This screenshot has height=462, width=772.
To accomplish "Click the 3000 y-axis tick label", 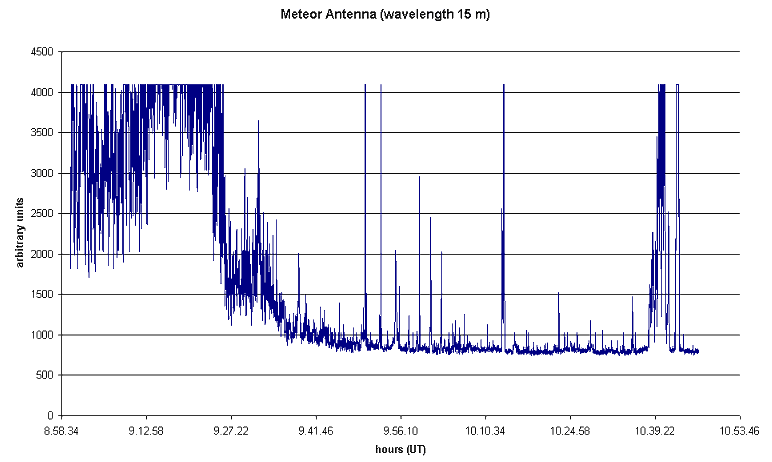I will (42, 174).
